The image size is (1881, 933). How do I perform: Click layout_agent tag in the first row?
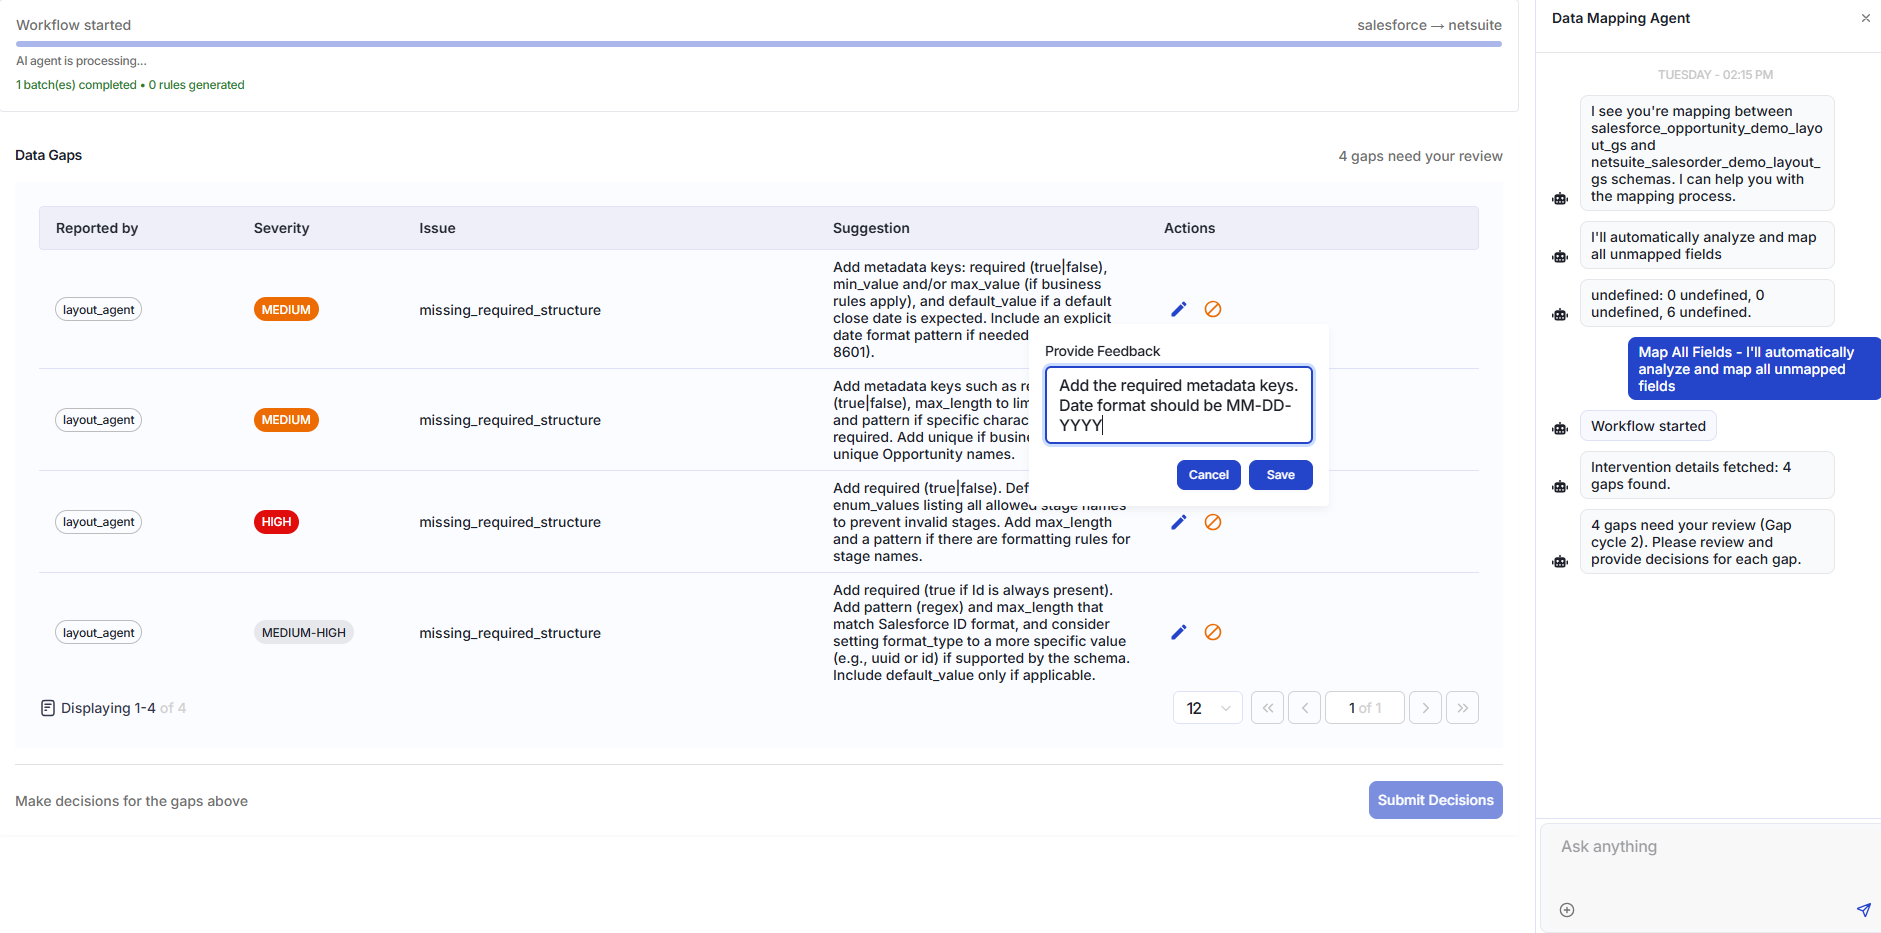coord(98,310)
